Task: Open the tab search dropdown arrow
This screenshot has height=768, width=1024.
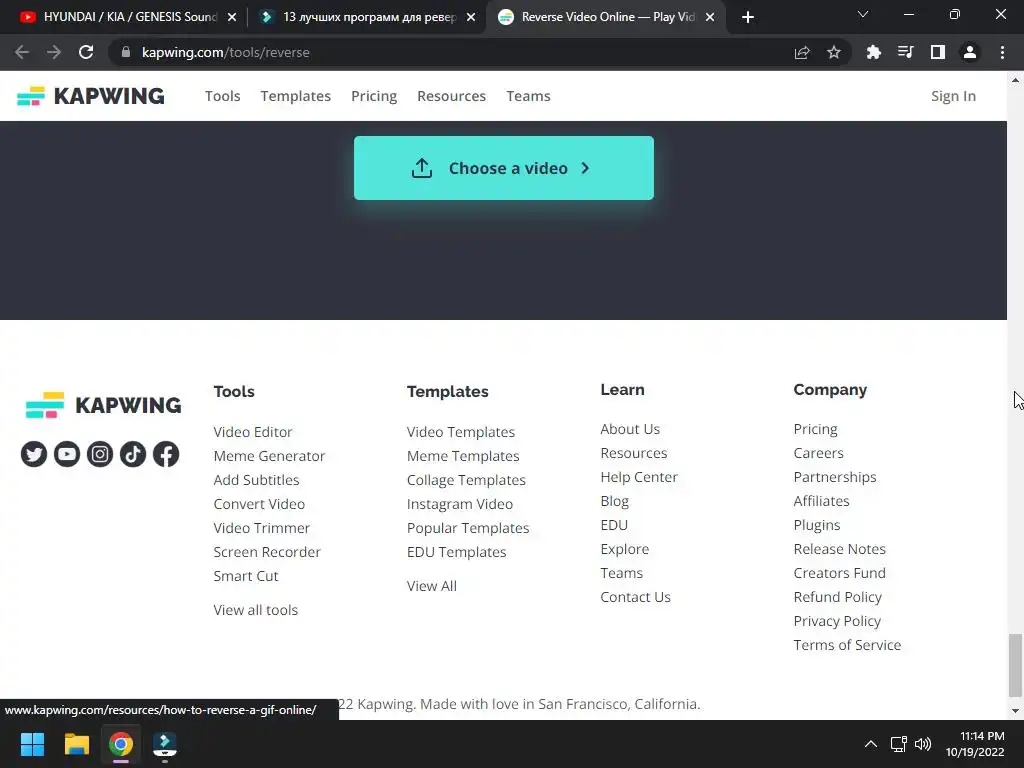Action: pyautogui.click(x=863, y=14)
